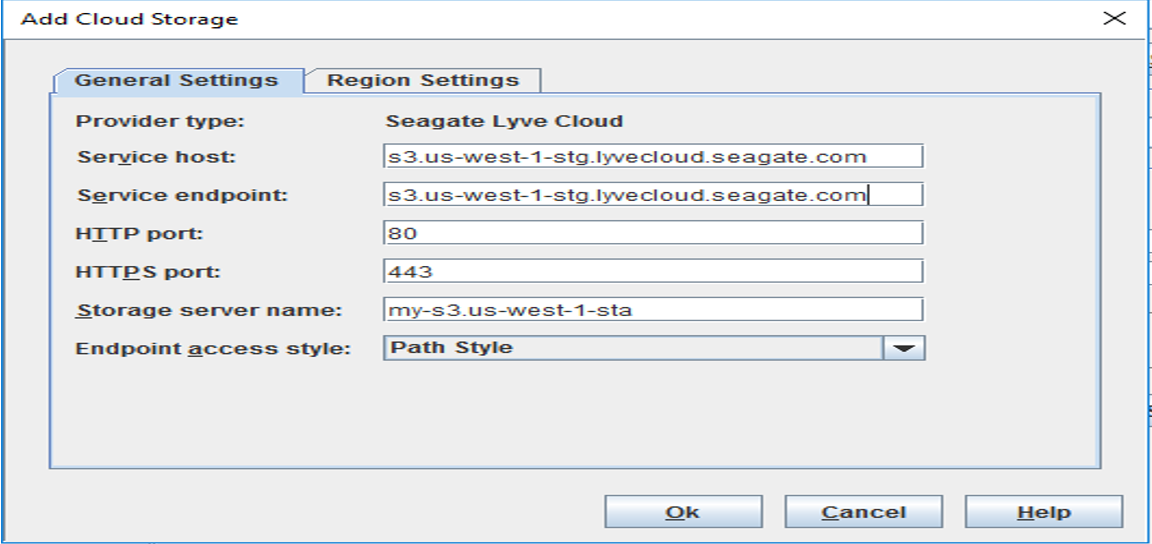Click the HTTP port field containing 80
1152x544 pixels.
652,234
